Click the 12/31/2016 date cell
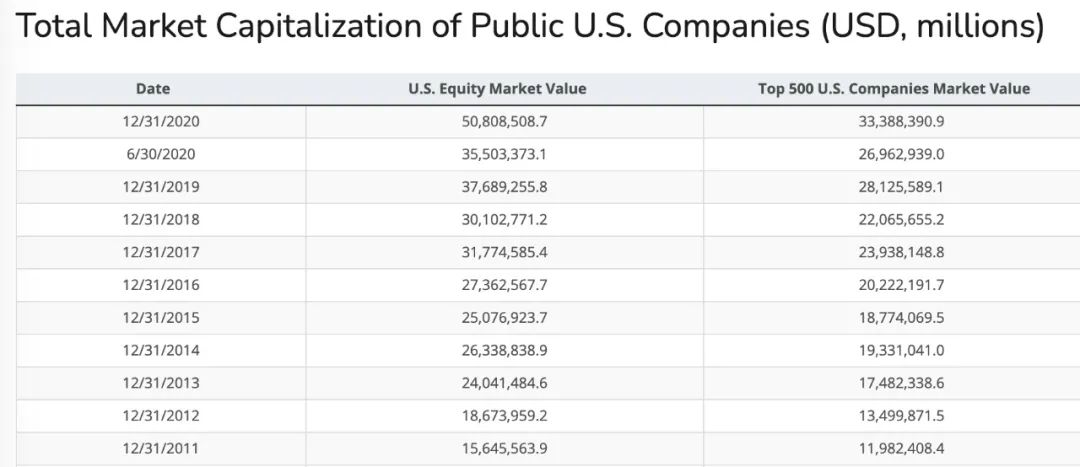Screen dimensions: 1080x467 coord(161,285)
